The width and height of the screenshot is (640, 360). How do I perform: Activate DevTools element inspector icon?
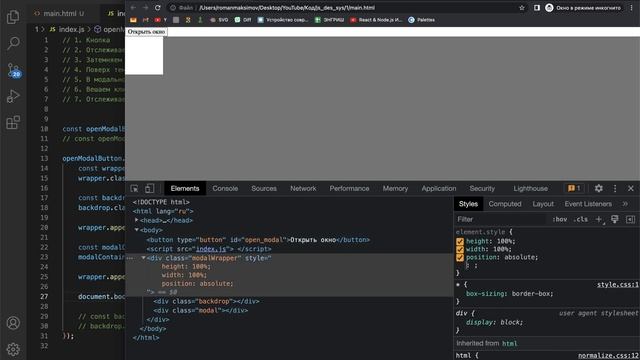pyautogui.click(x=134, y=188)
